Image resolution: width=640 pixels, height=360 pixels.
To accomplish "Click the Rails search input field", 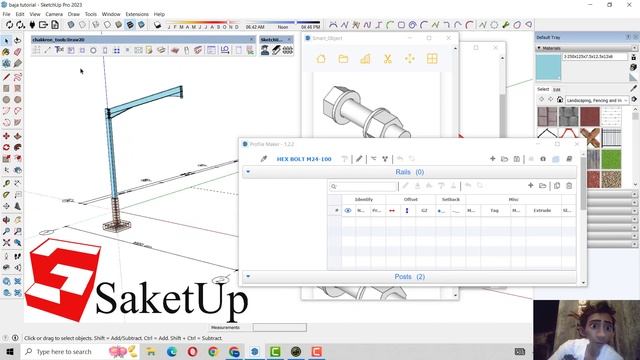I will coord(363,187).
